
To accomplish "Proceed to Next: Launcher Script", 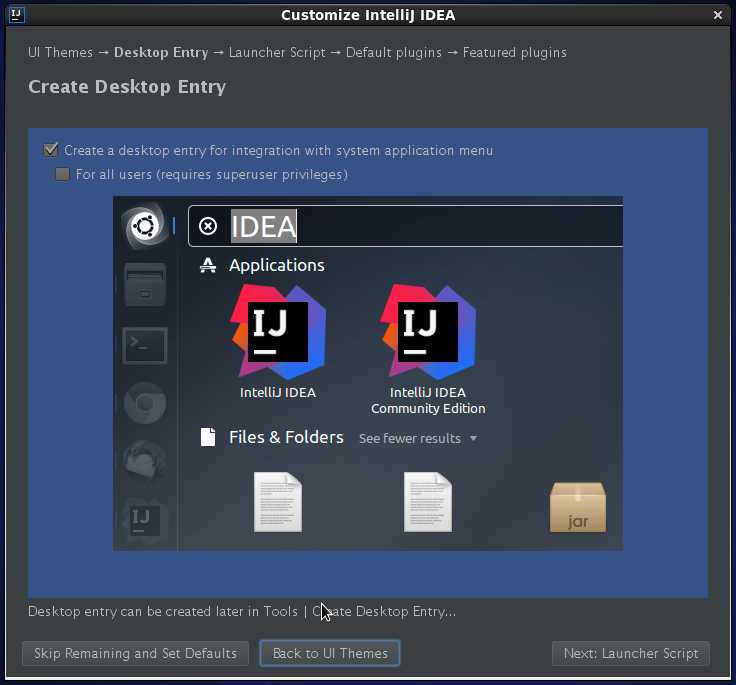I will 631,654.
